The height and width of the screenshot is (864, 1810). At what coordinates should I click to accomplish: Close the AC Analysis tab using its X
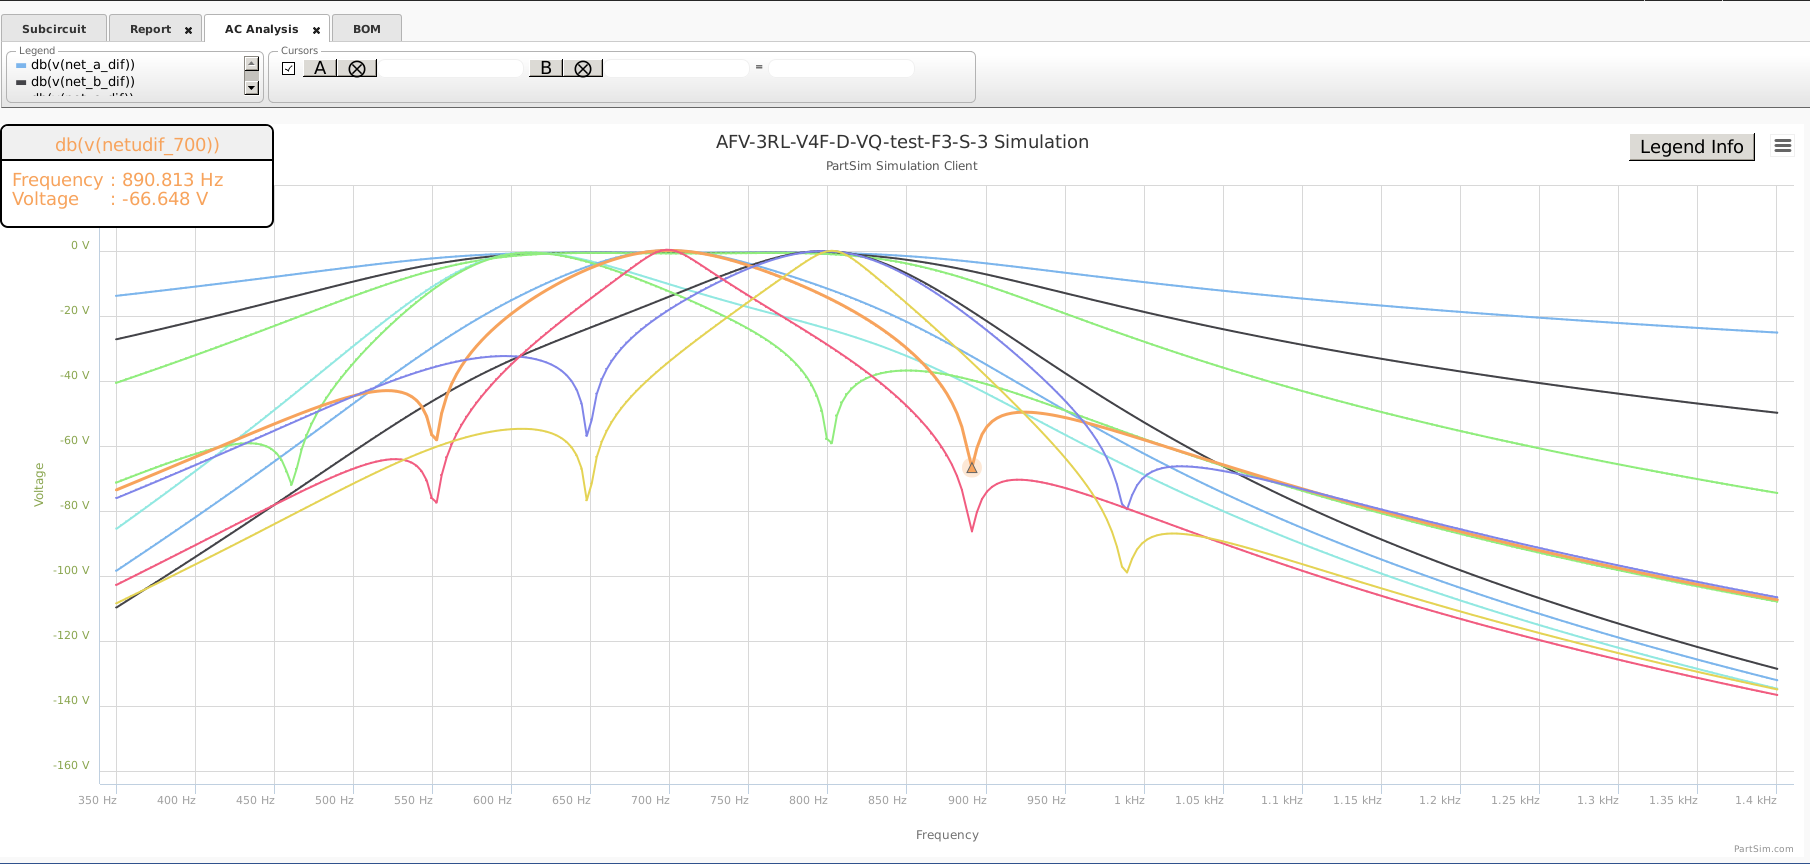316,30
